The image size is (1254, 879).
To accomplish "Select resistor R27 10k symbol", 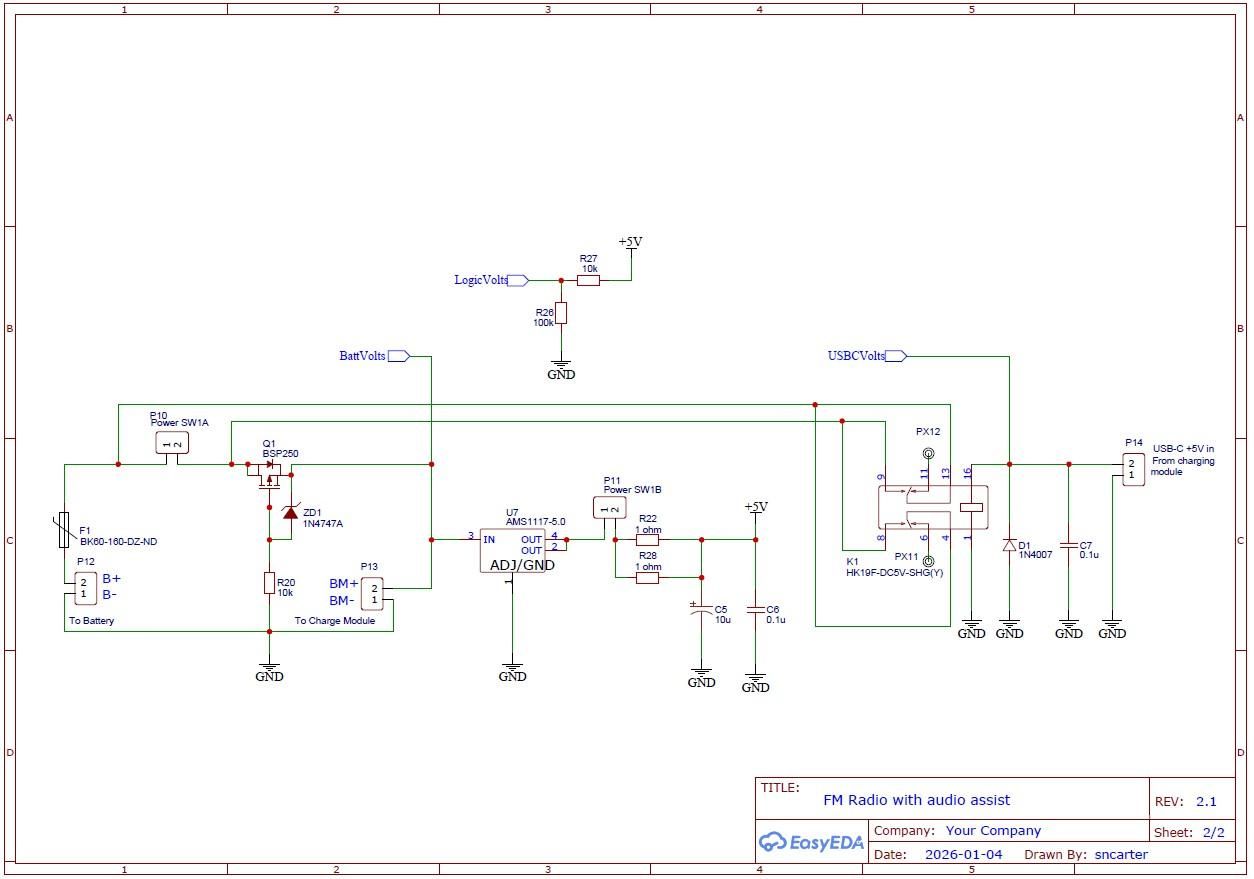I will (x=589, y=281).
